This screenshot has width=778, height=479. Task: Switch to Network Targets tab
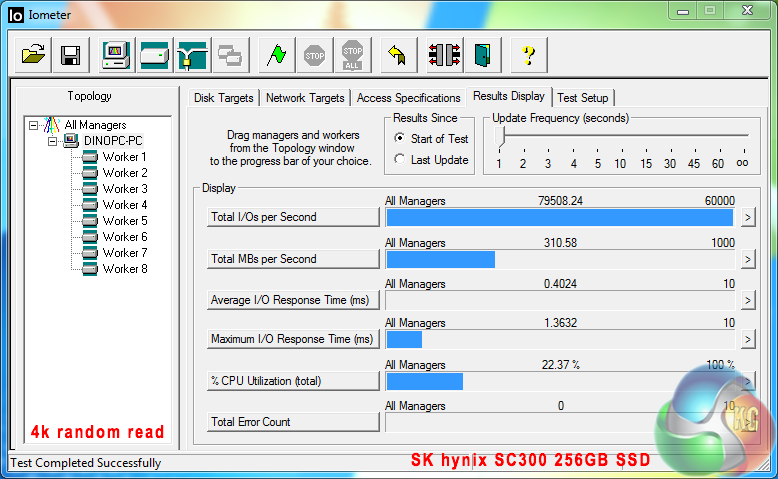click(305, 98)
